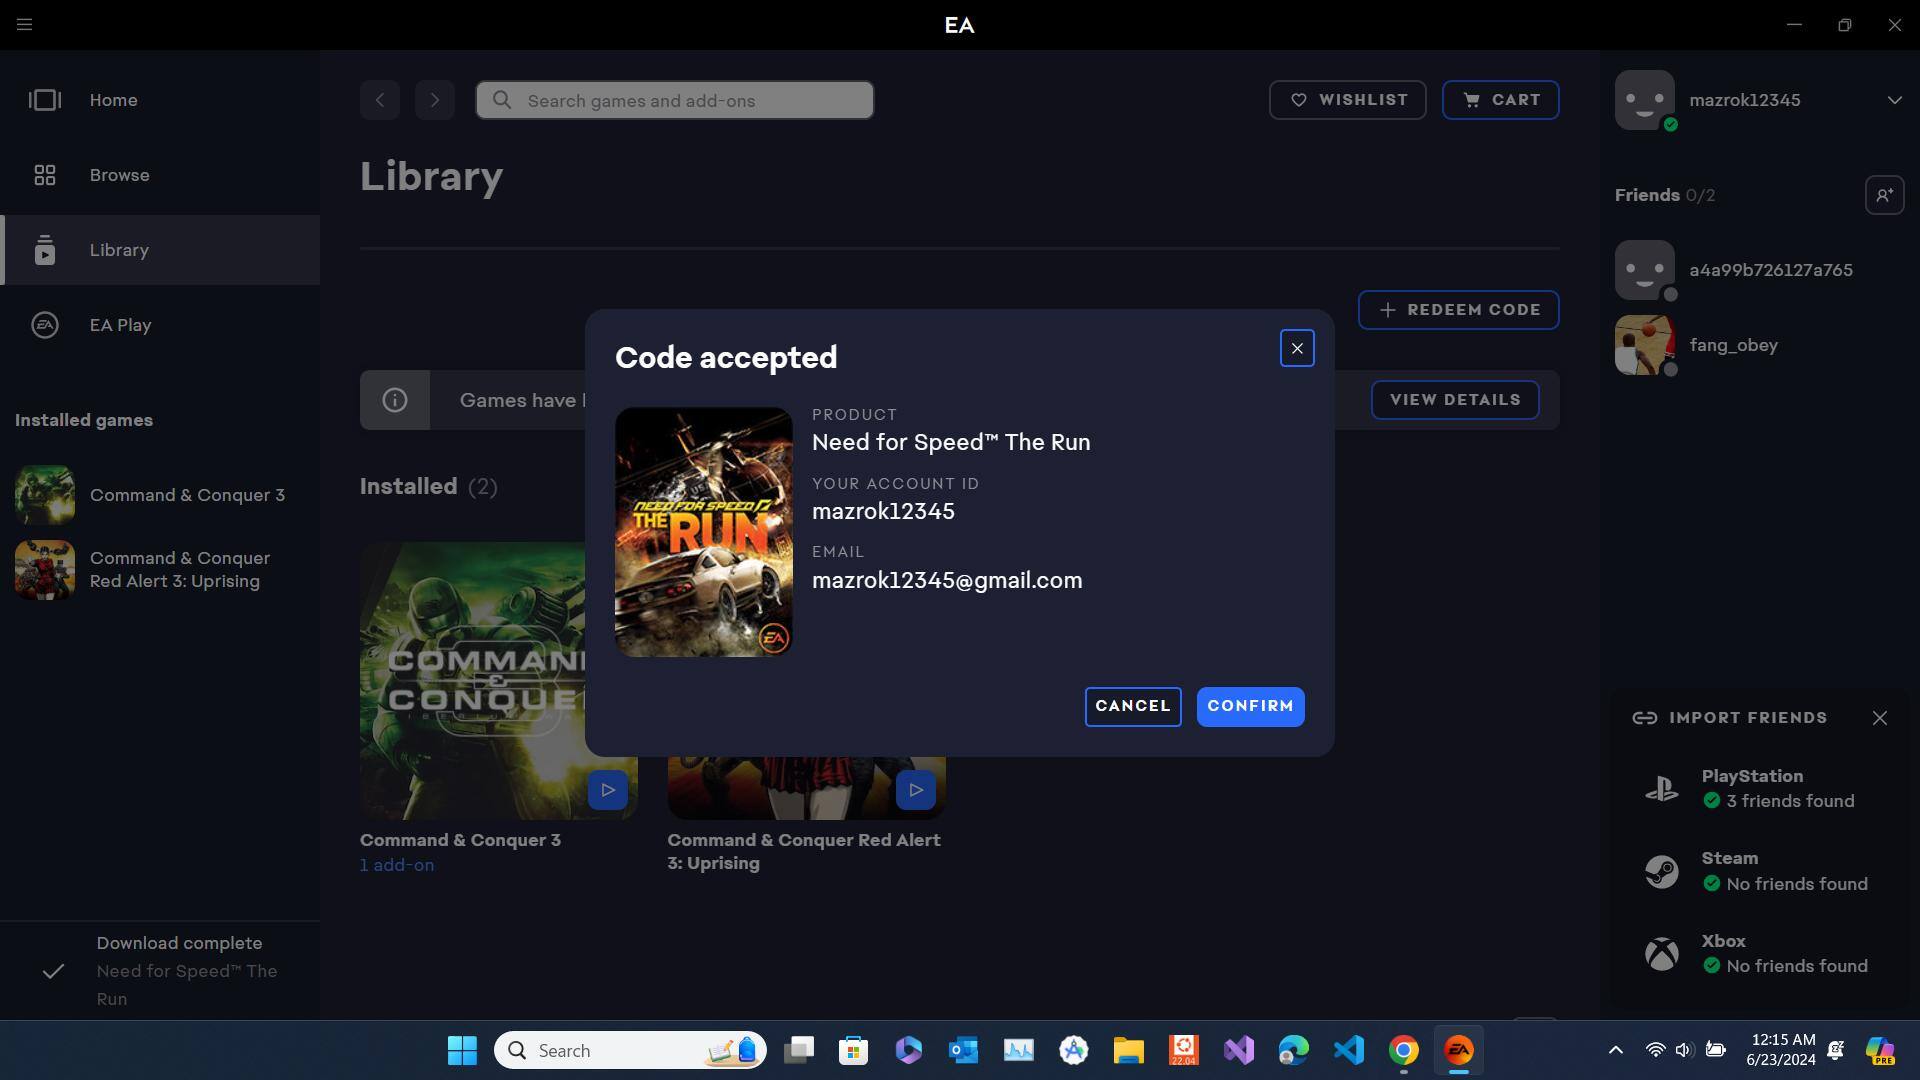Viewport: 1920px width, 1080px height.
Task: Go back with the left arrow
Action: click(380, 100)
